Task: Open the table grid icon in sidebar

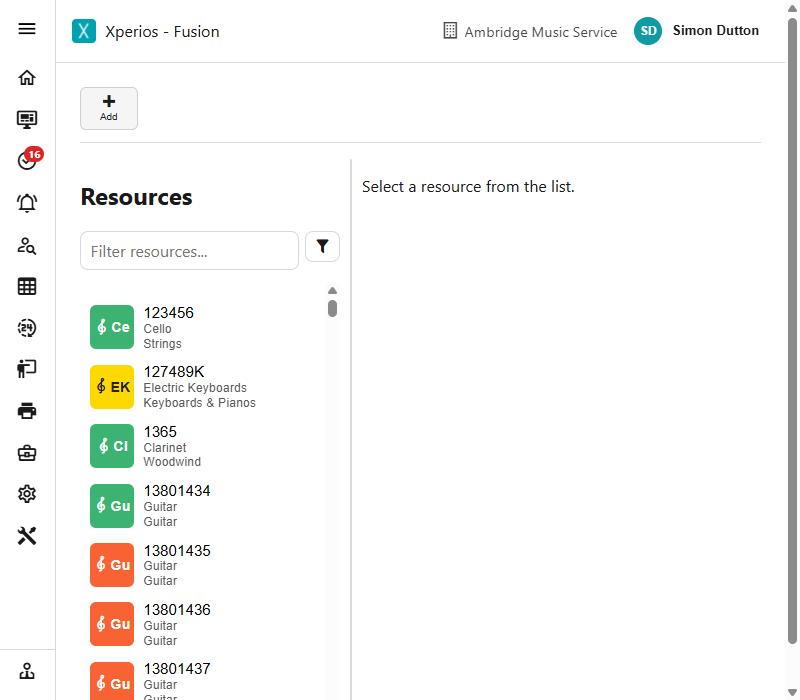Action: pyautogui.click(x=27, y=286)
